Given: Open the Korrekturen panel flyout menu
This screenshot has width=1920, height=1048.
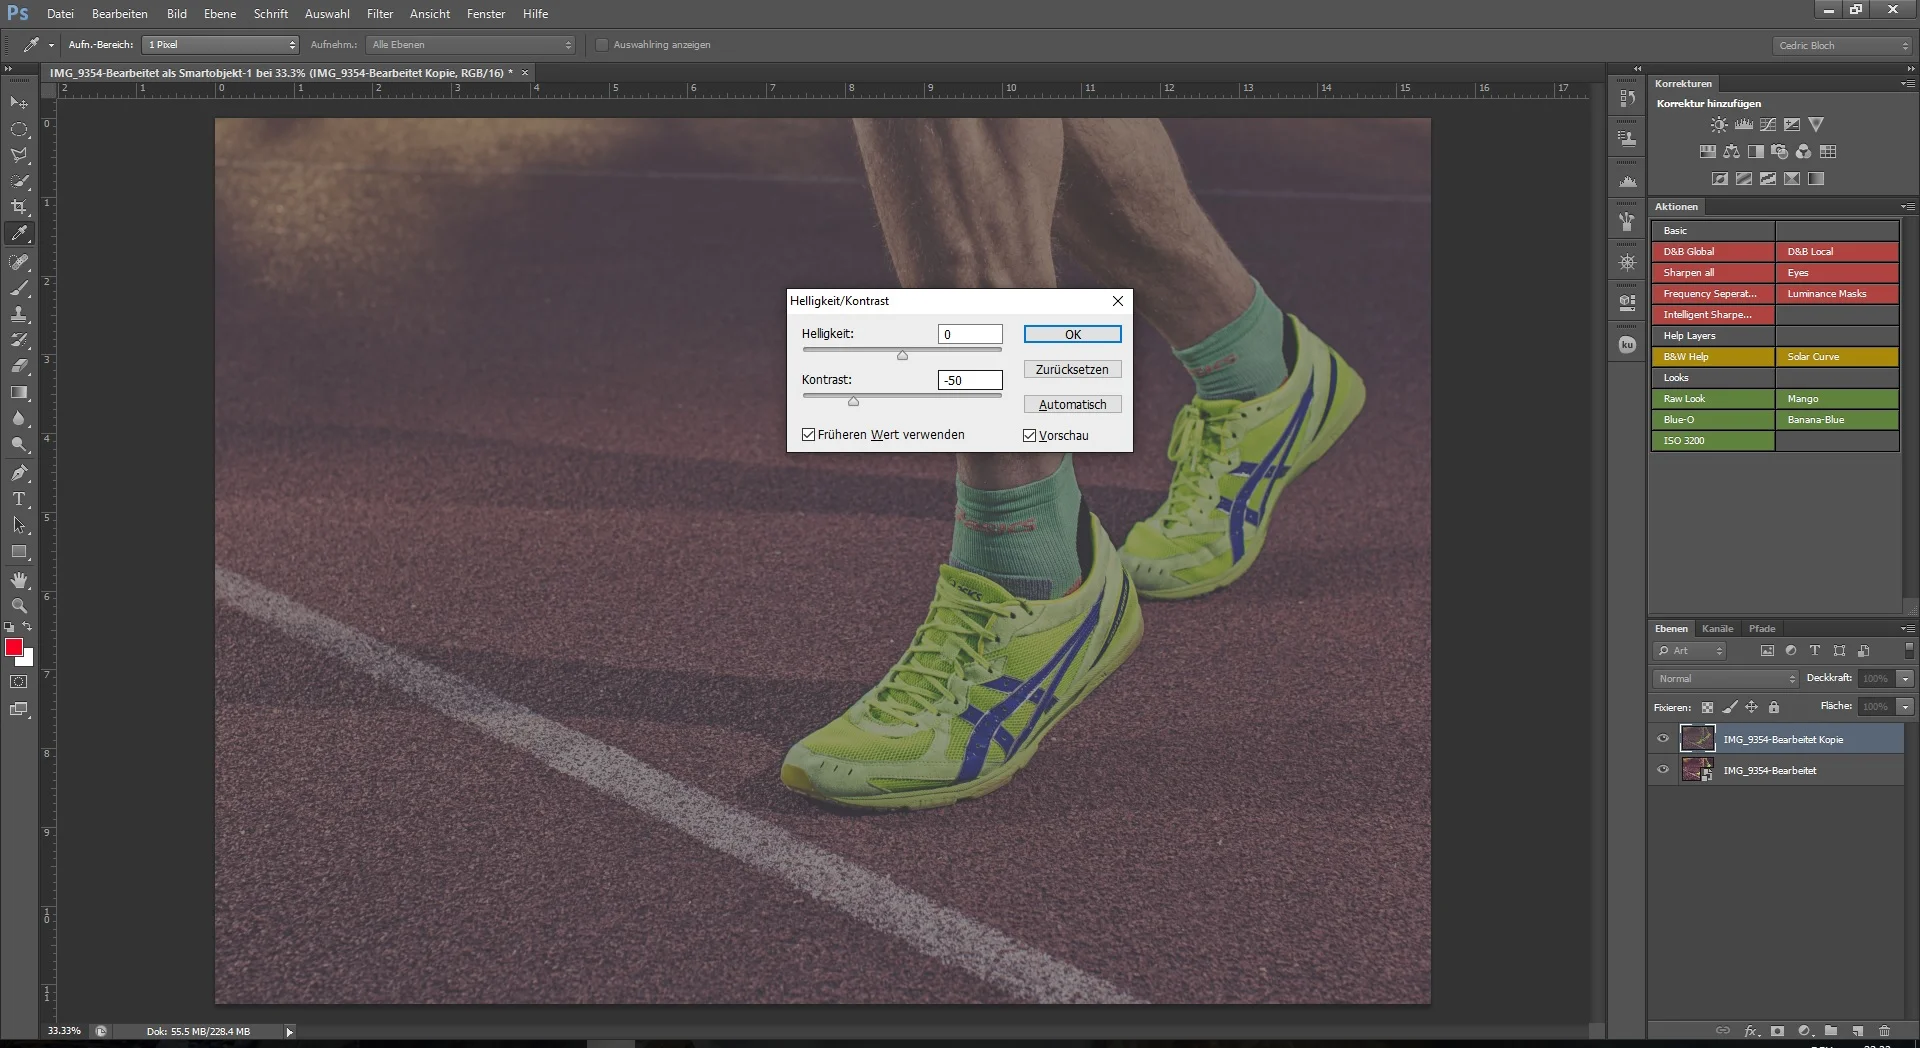Looking at the screenshot, I should [x=1907, y=84].
